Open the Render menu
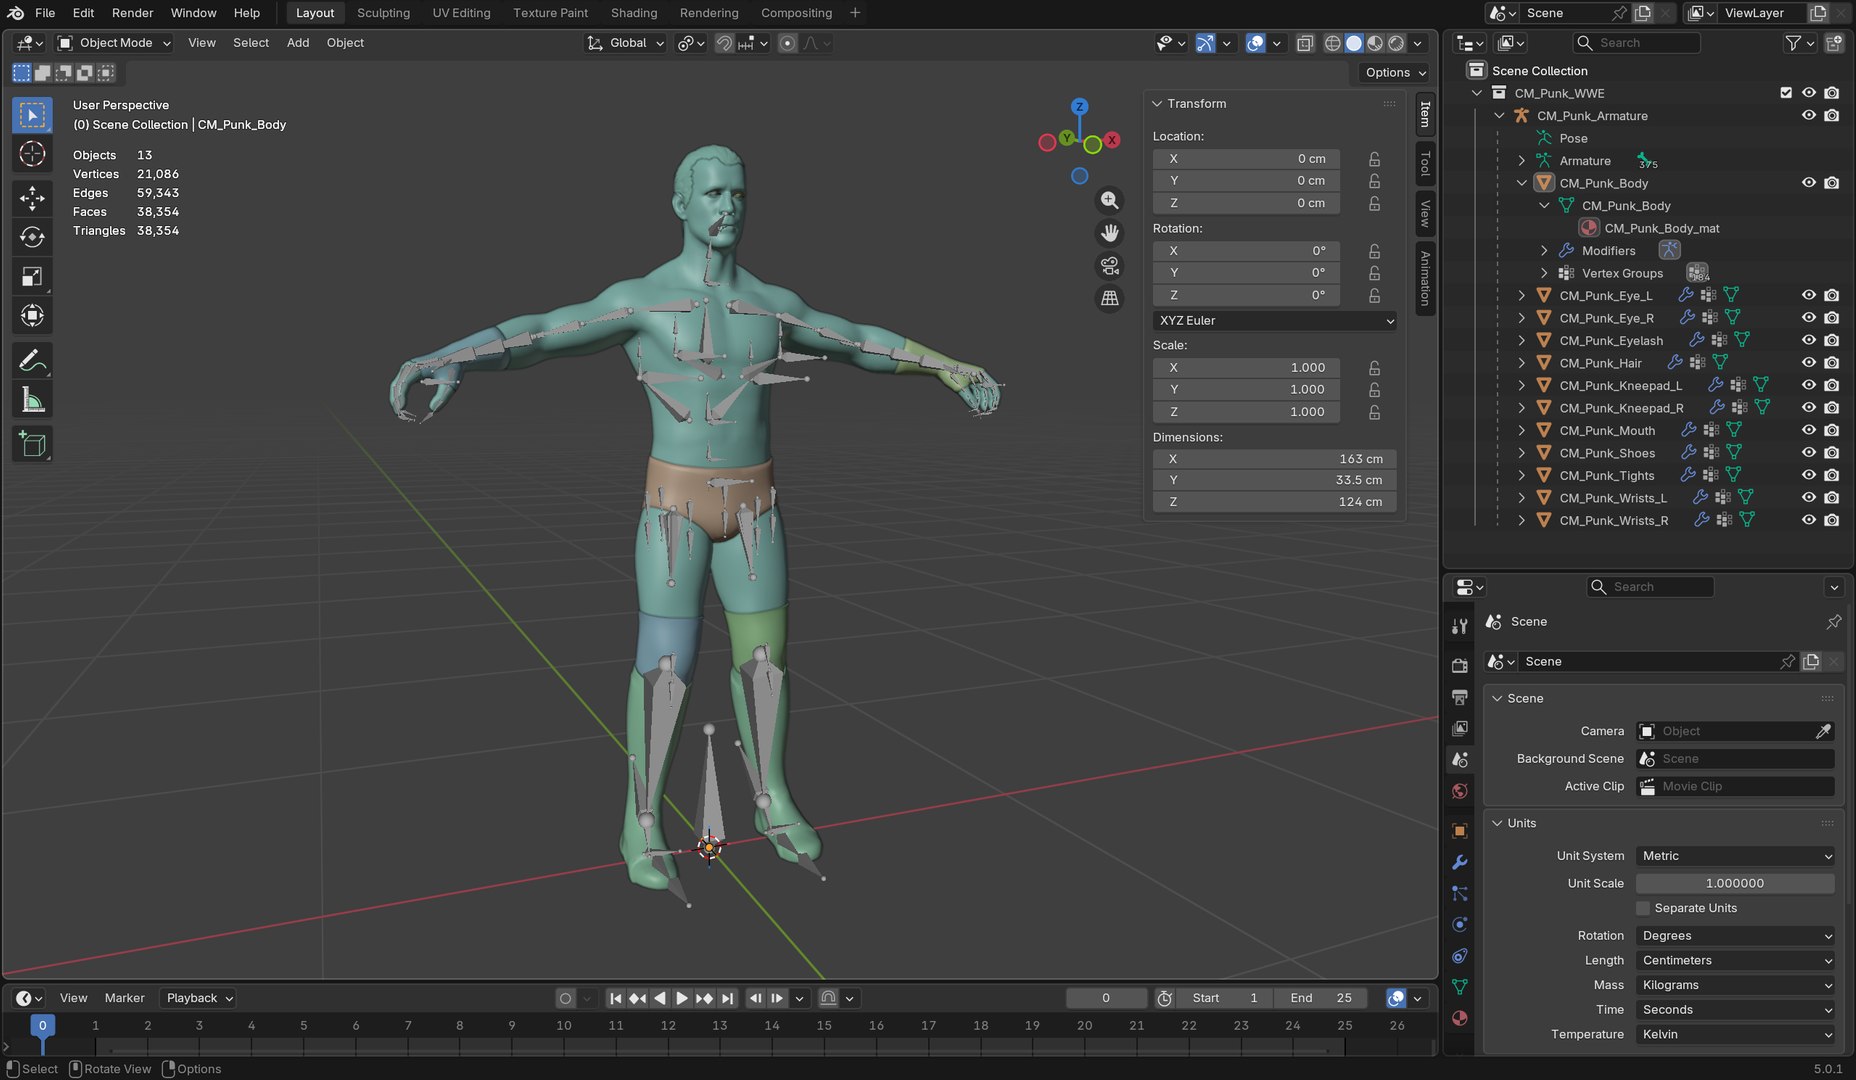 [132, 13]
